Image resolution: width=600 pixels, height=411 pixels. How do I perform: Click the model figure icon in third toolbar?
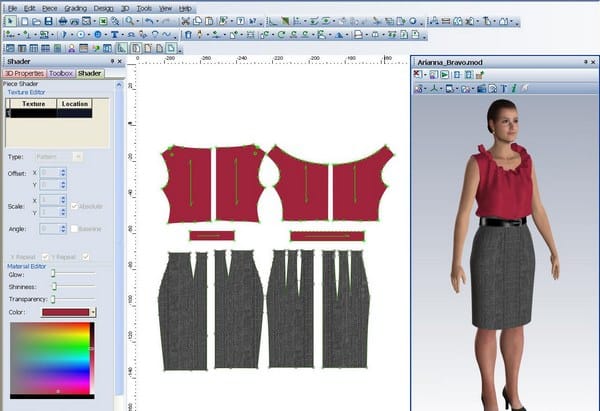(72, 49)
